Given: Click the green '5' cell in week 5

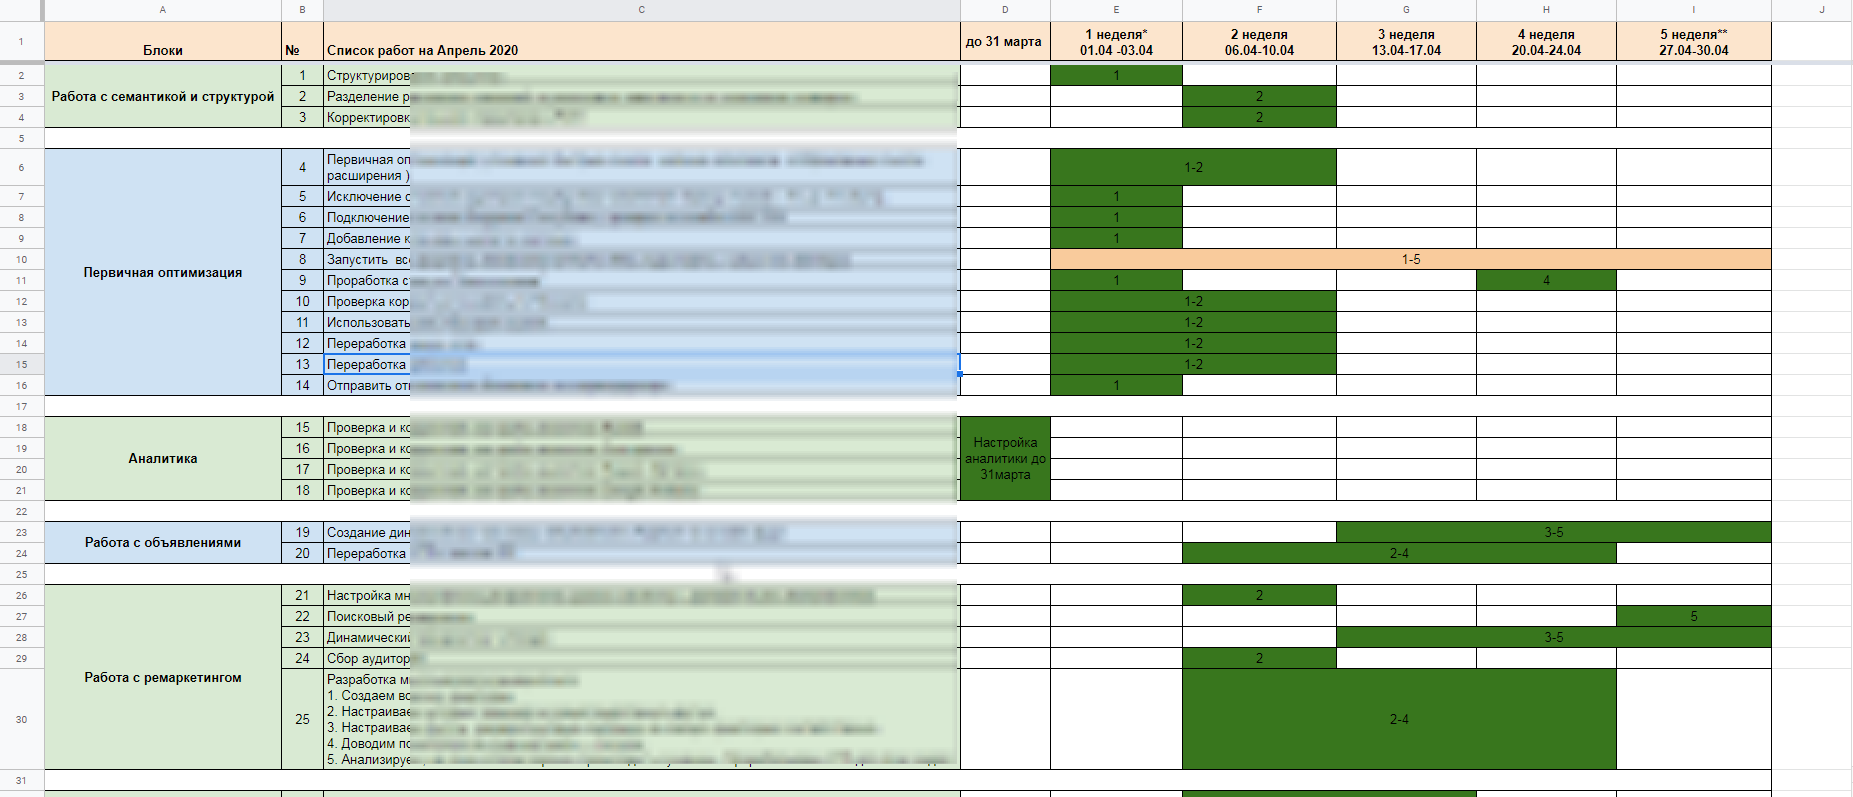Looking at the screenshot, I should 1693,617.
